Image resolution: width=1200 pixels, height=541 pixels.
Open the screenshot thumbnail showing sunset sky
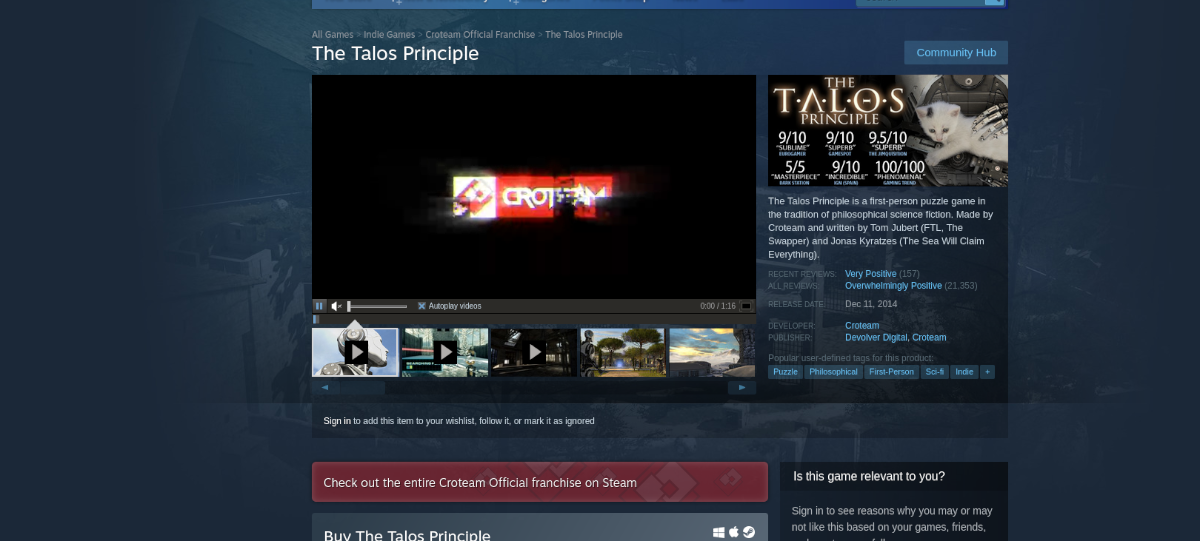point(712,352)
